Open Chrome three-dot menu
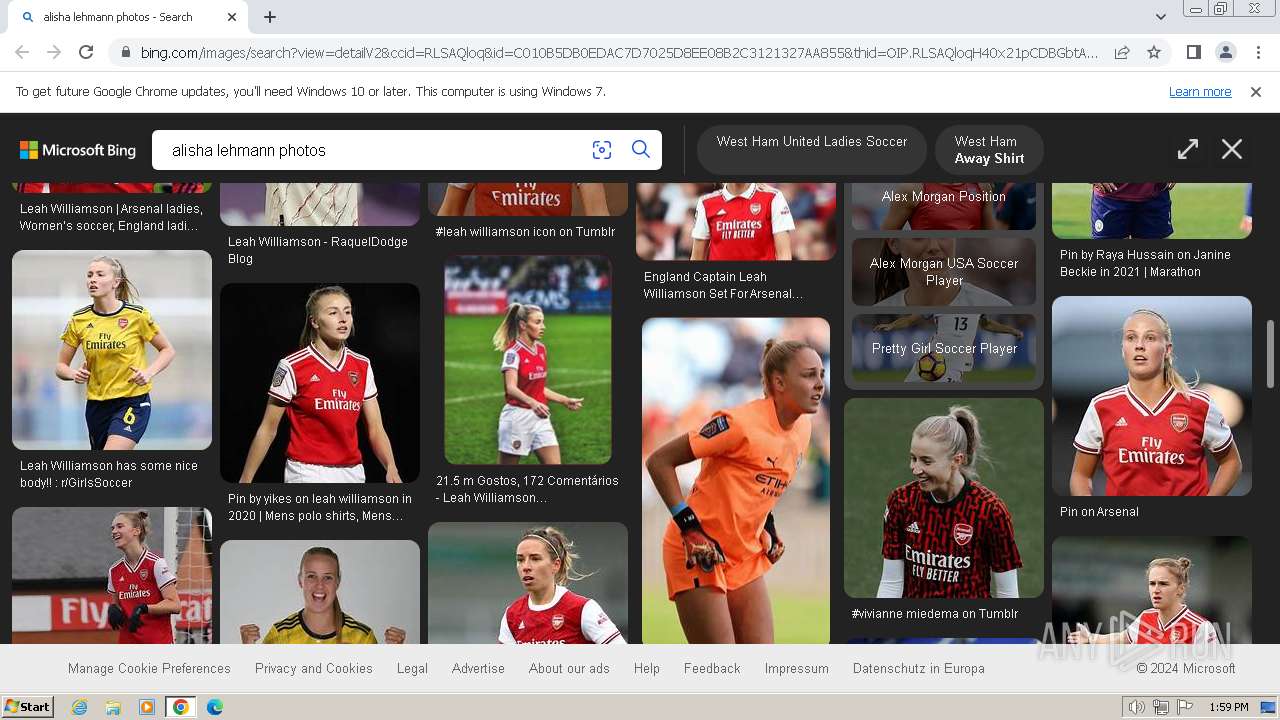Image resolution: width=1280 pixels, height=720 pixels. point(1258,52)
